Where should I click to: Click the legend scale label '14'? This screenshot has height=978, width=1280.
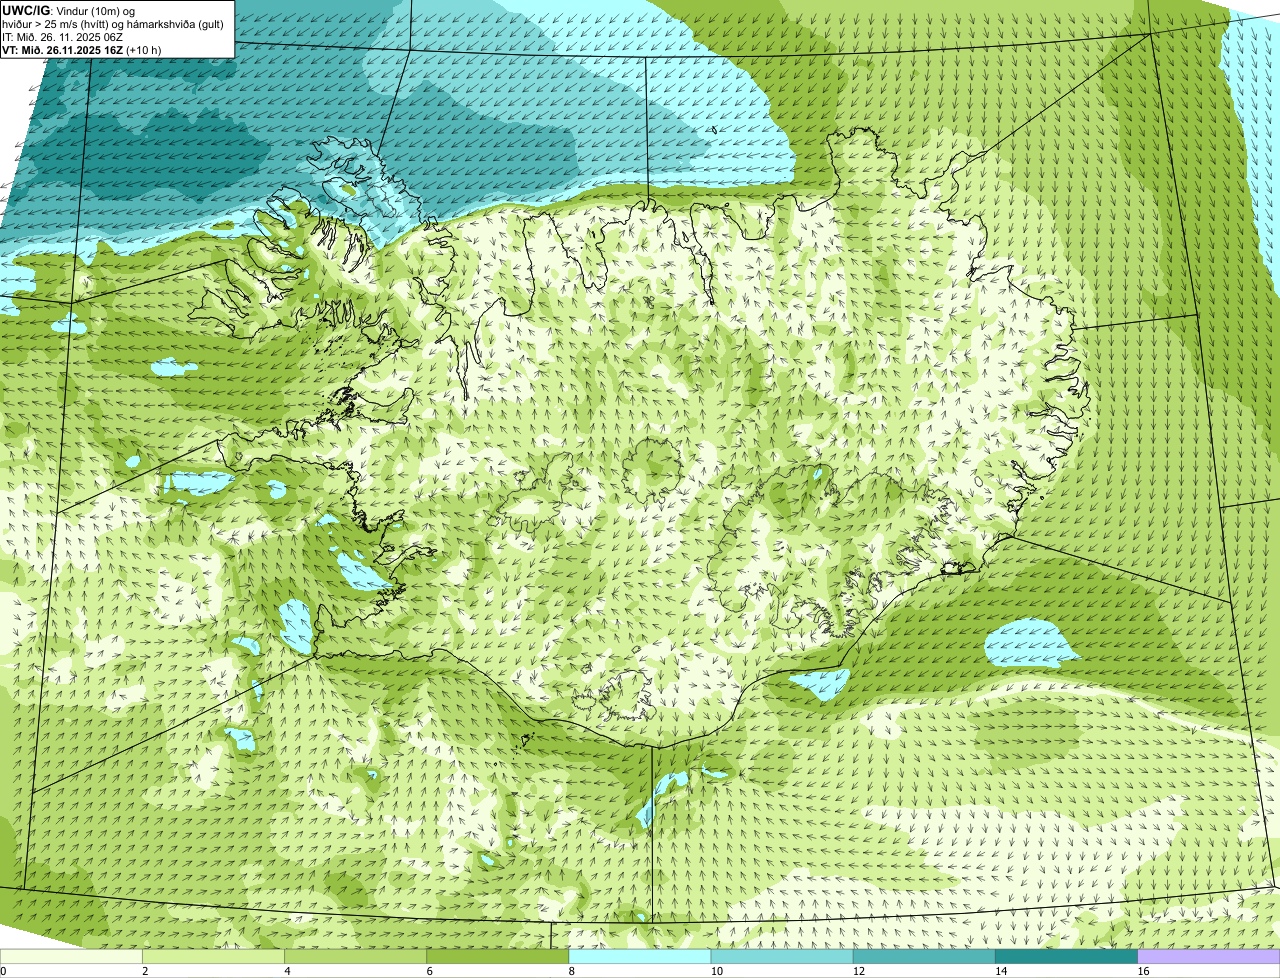tap(1001, 971)
